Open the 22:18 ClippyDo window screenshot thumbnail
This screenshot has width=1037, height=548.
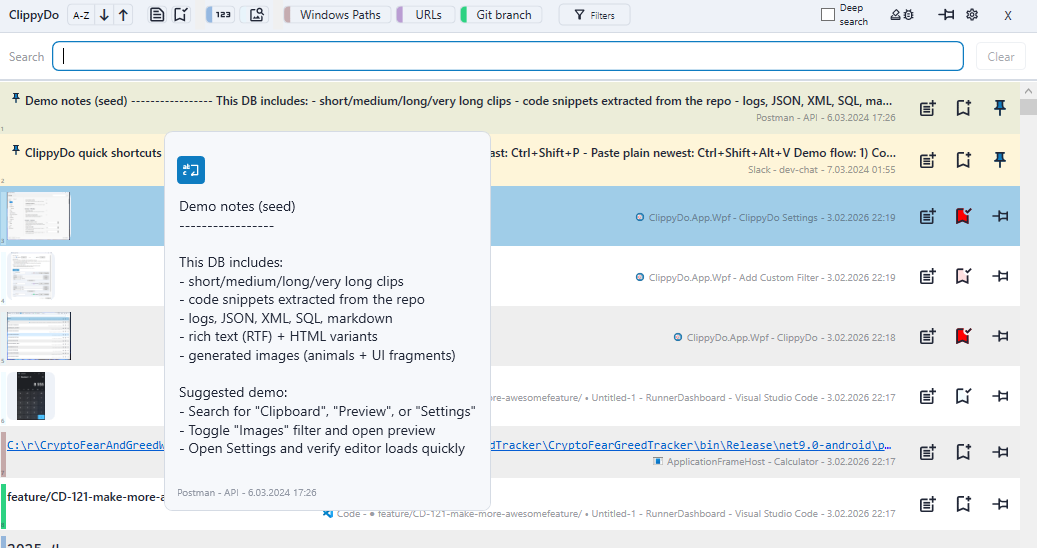39,336
